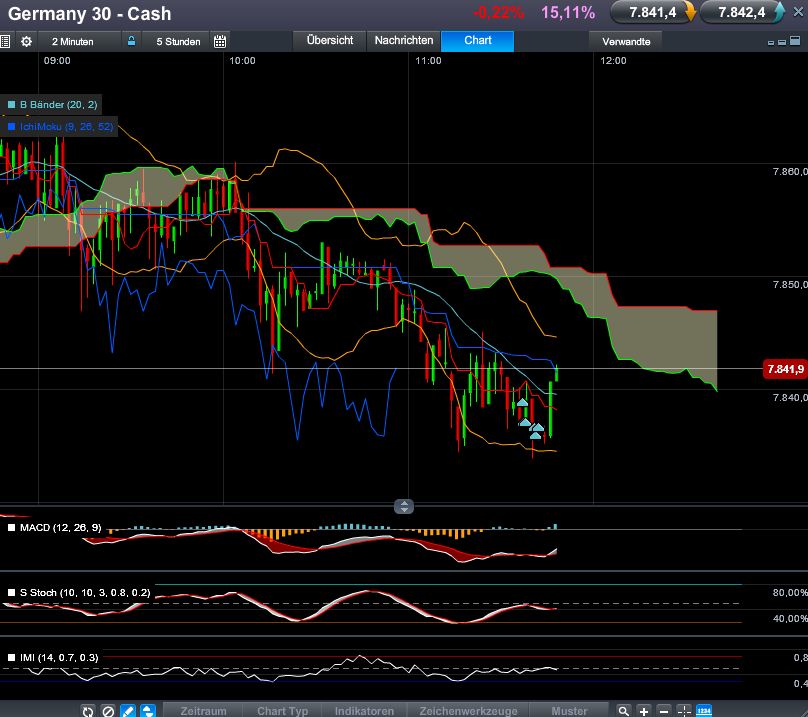Image resolution: width=808 pixels, height=717 pixels.
Task: Click the topmost blue signal arrow on candles
Action: click(522, 403)
